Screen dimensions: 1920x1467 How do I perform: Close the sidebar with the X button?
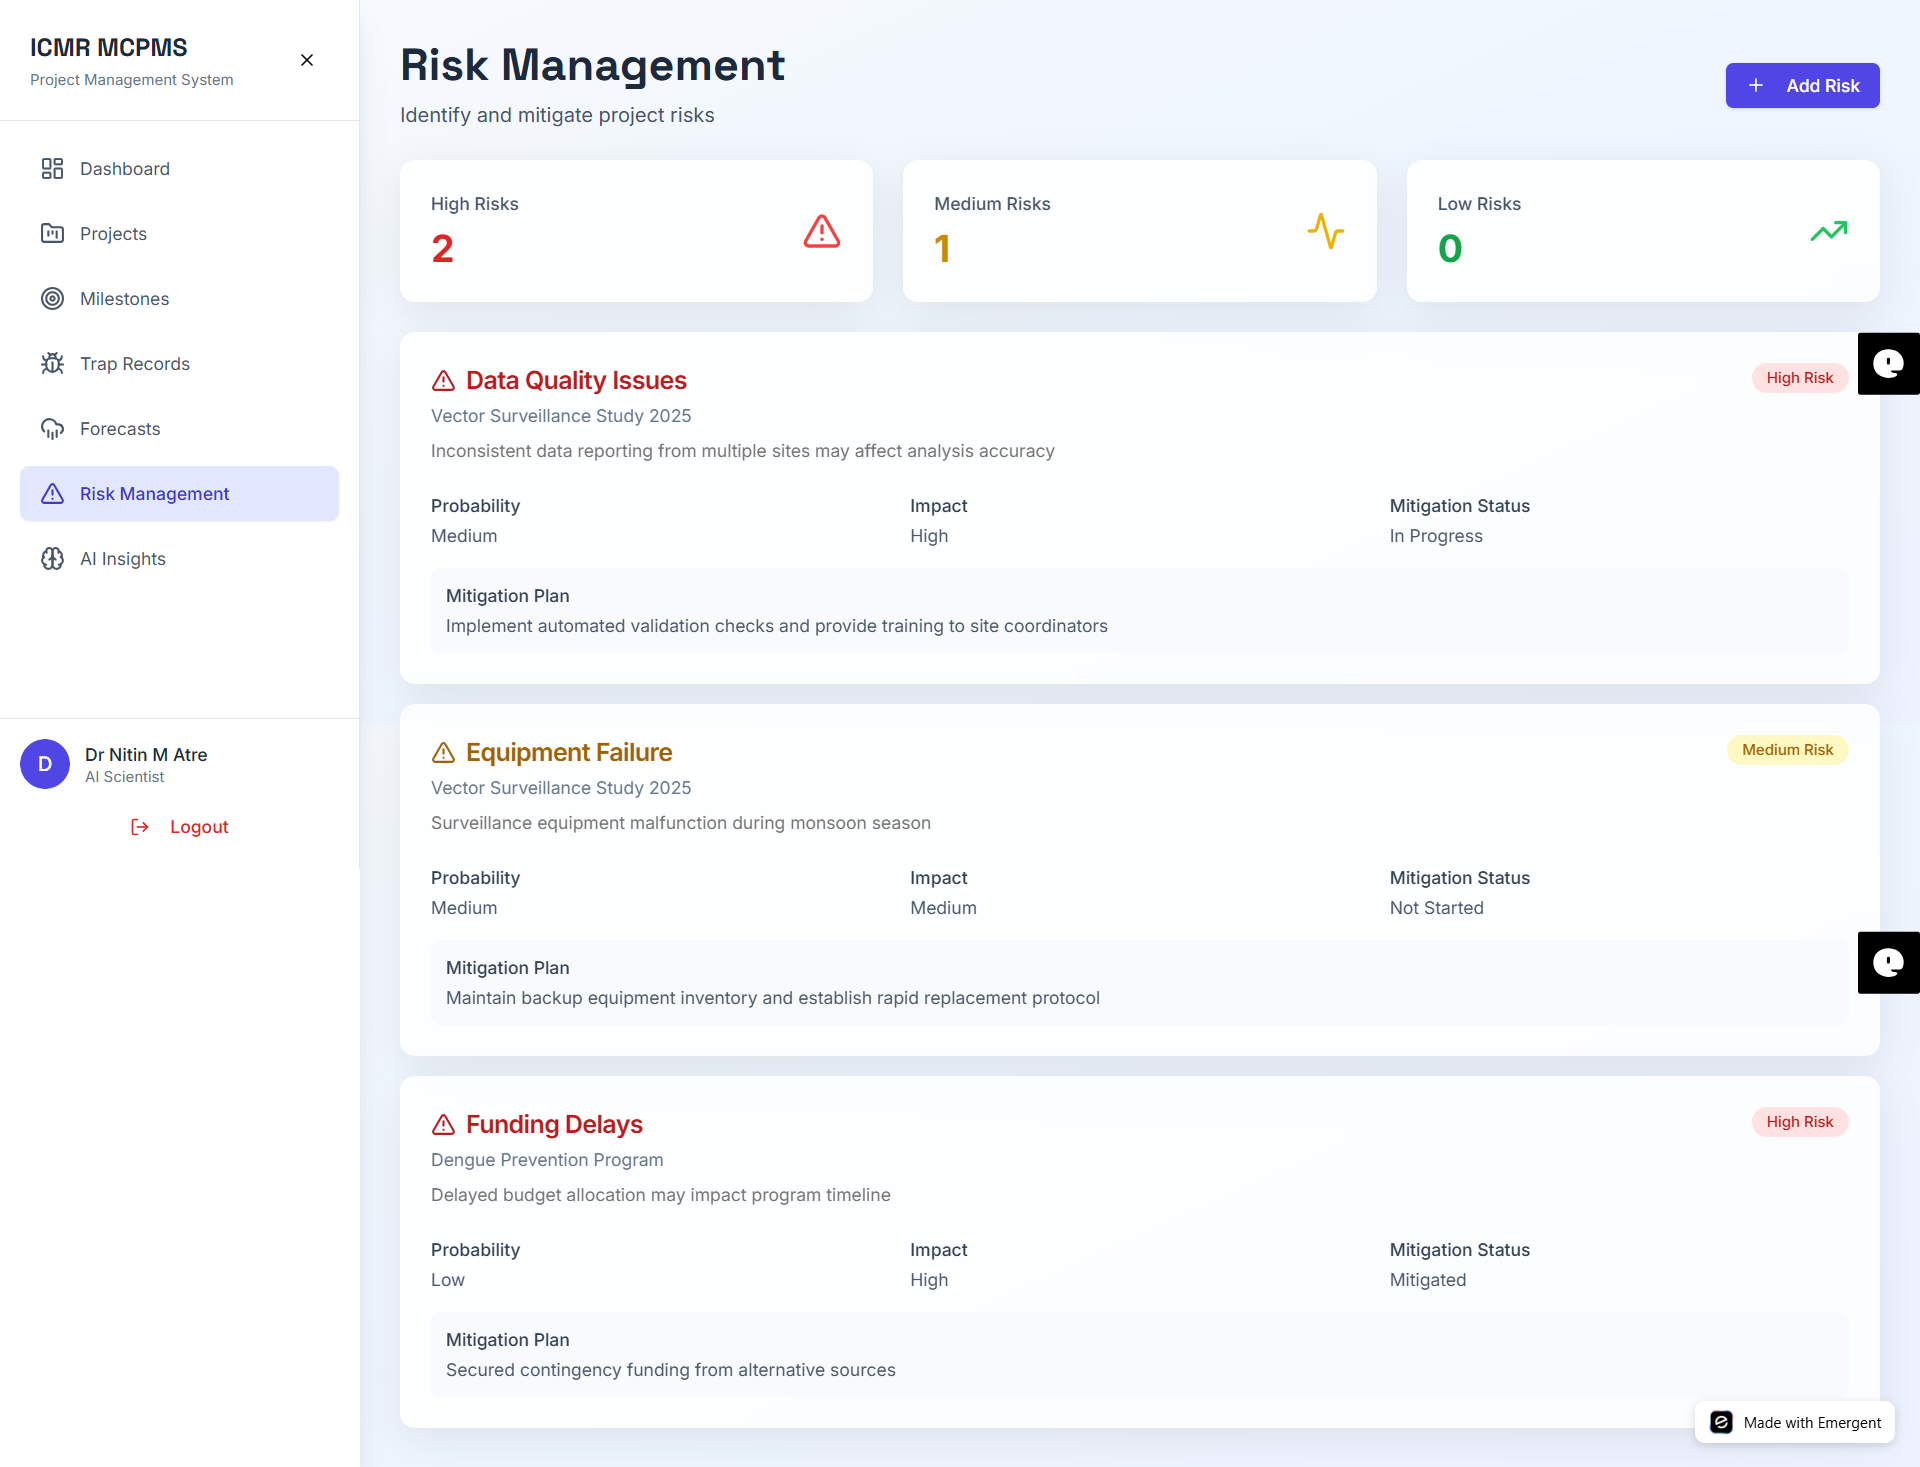tap(307, 60)
